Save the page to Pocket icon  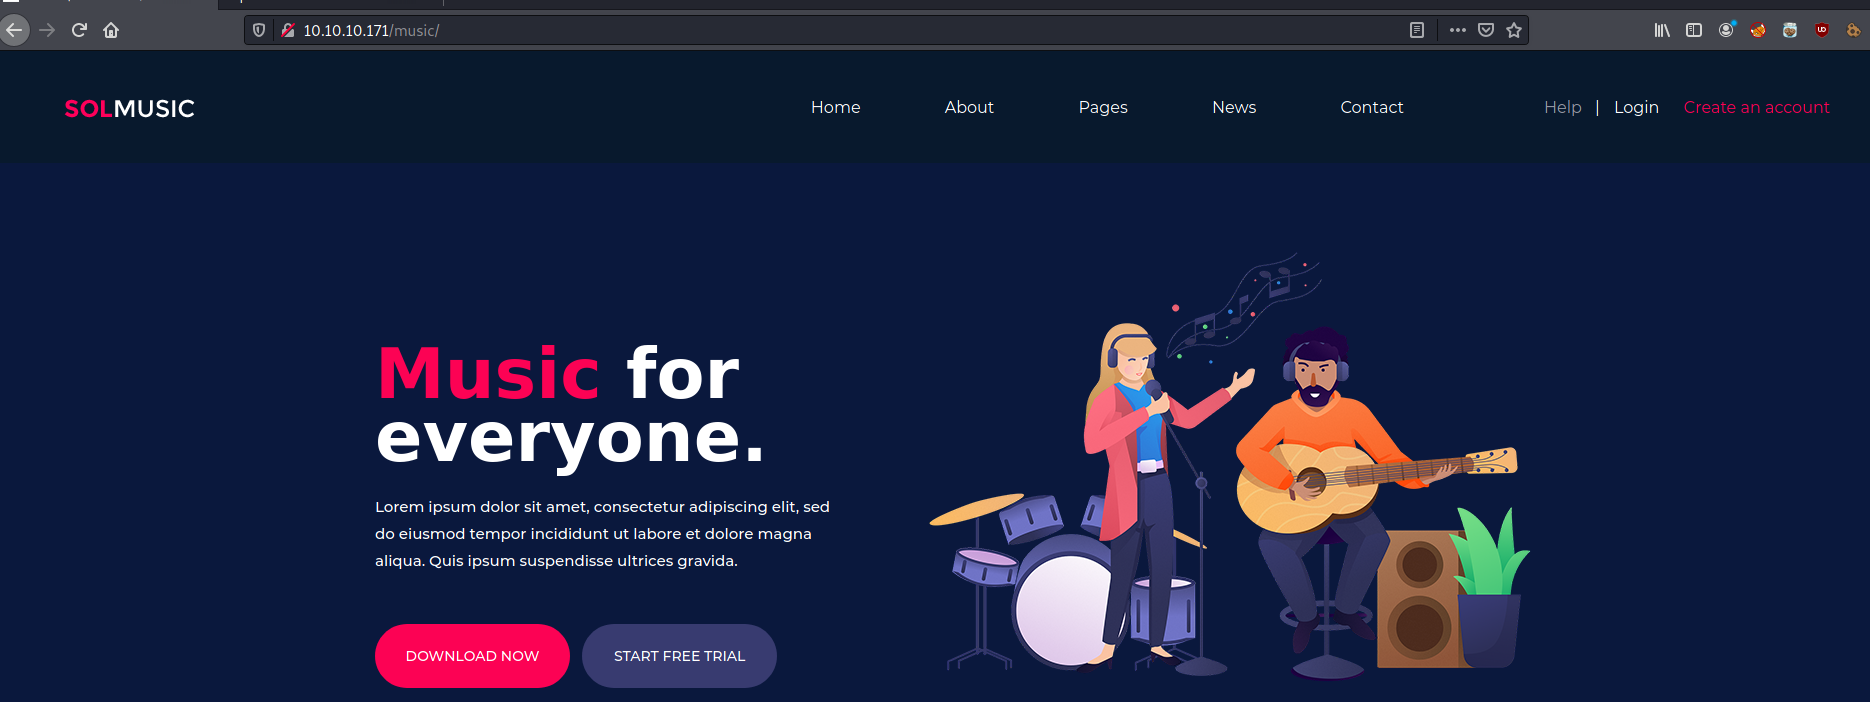coord(1486,30)
